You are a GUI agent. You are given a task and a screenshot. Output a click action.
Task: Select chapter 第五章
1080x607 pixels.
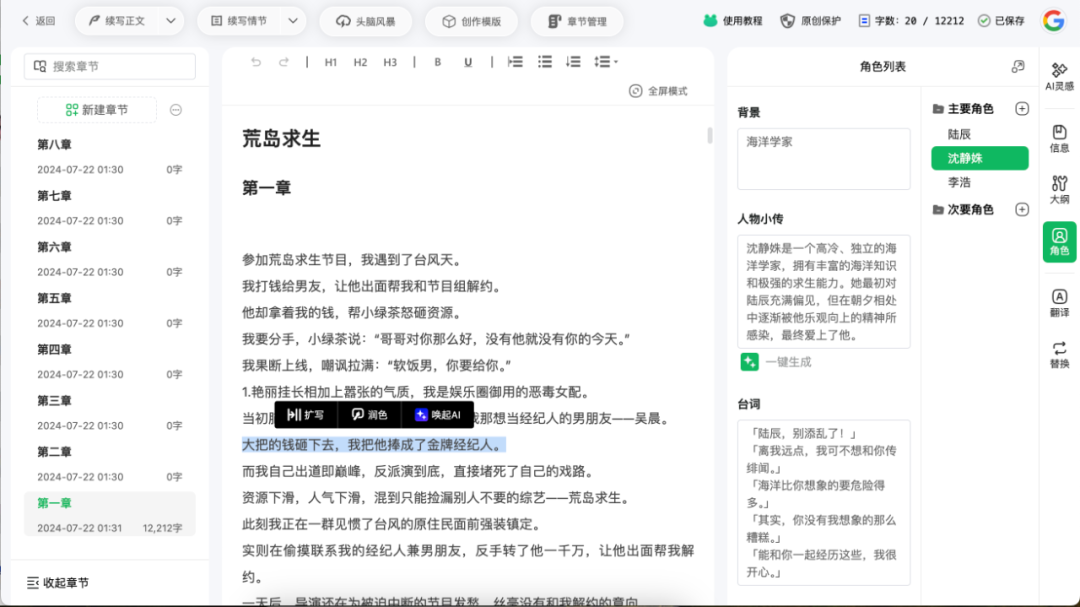pos(110,310)
